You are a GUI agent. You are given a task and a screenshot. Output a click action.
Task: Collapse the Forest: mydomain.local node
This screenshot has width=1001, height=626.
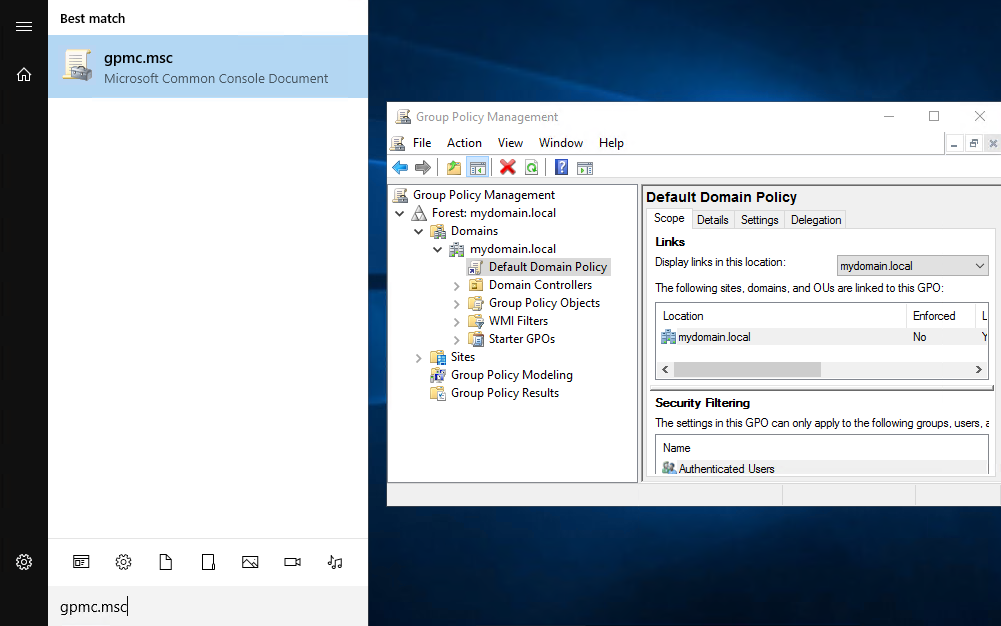400,213
